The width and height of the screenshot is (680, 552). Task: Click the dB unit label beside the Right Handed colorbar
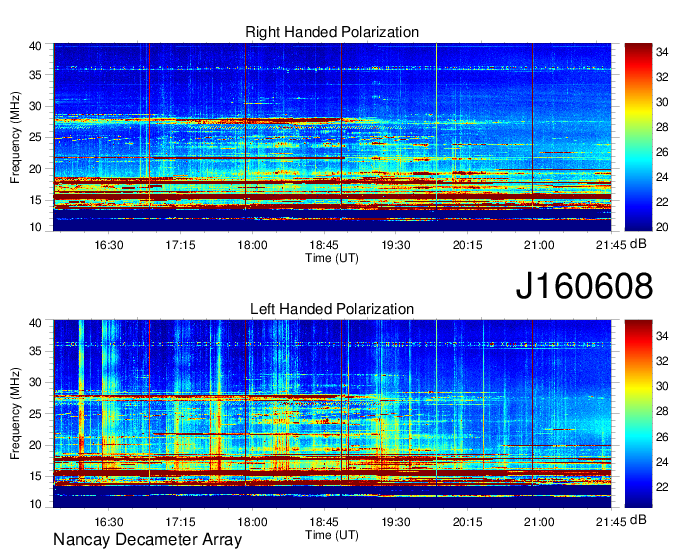[x=638, y=244]
